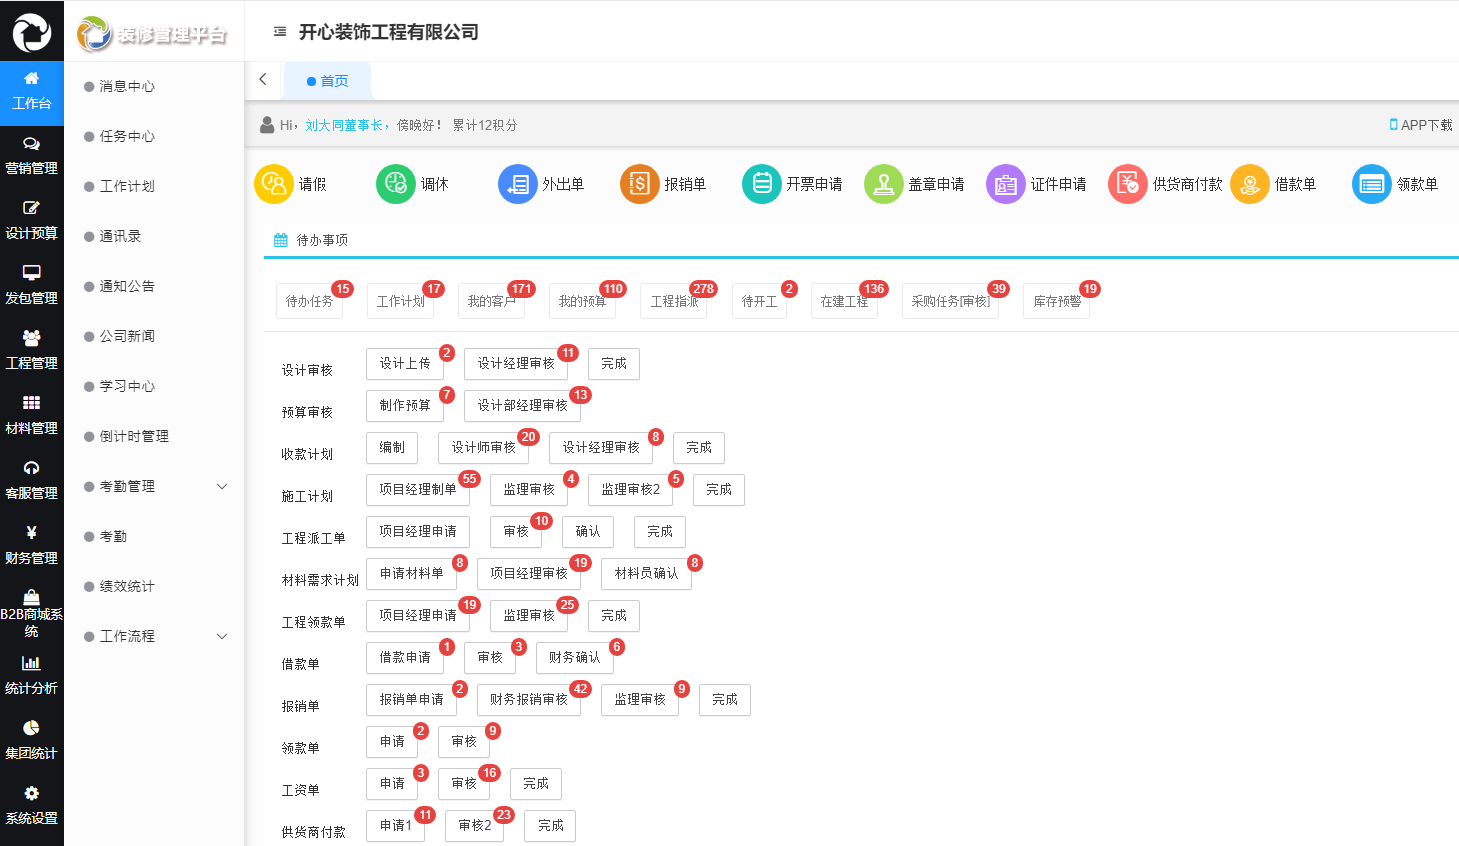Screen dimensions: 1459x846
Task: Collapse the tab bar with the left arrow
Action: coord(263,79)
